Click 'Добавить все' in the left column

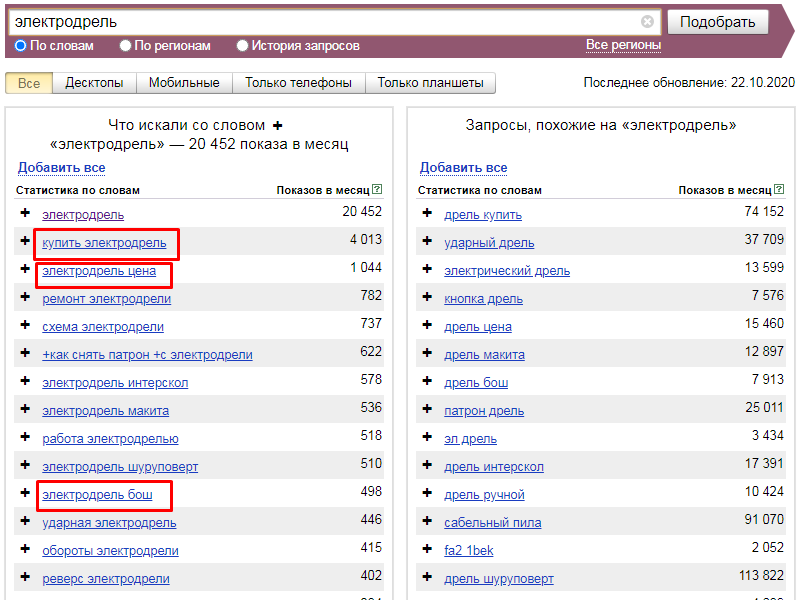(x=61, y=168)
